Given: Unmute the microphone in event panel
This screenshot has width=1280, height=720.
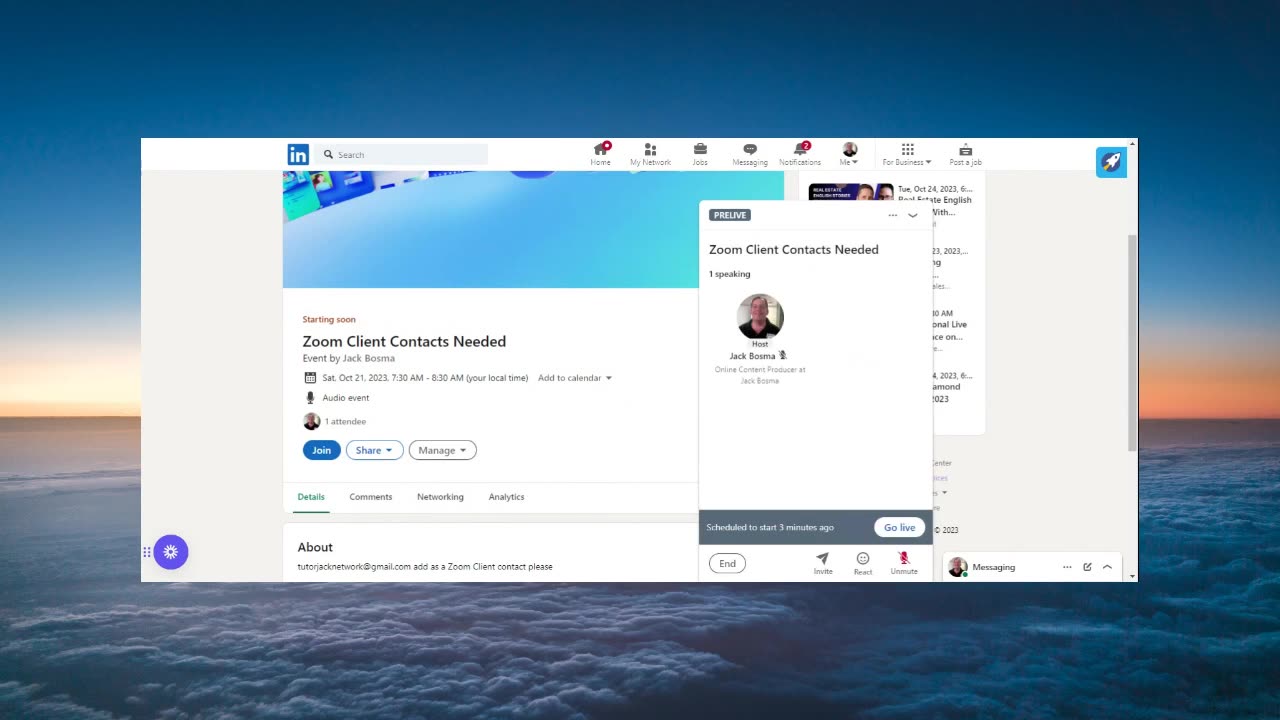Looking at the screenshot, I should [x=904, y=563].
